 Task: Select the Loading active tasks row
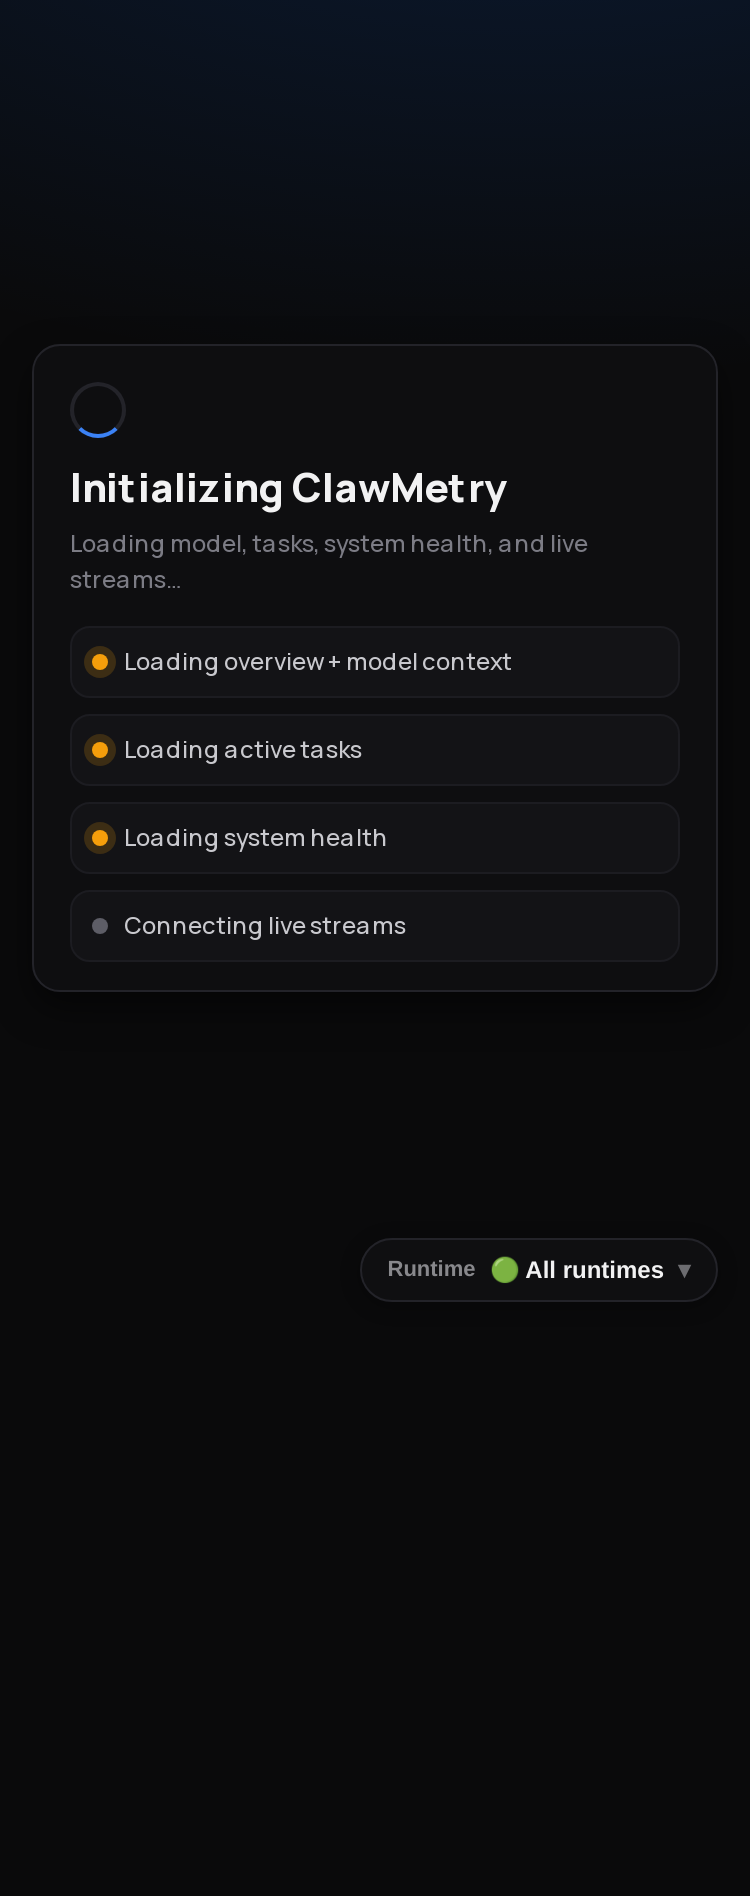coord(375,750)
